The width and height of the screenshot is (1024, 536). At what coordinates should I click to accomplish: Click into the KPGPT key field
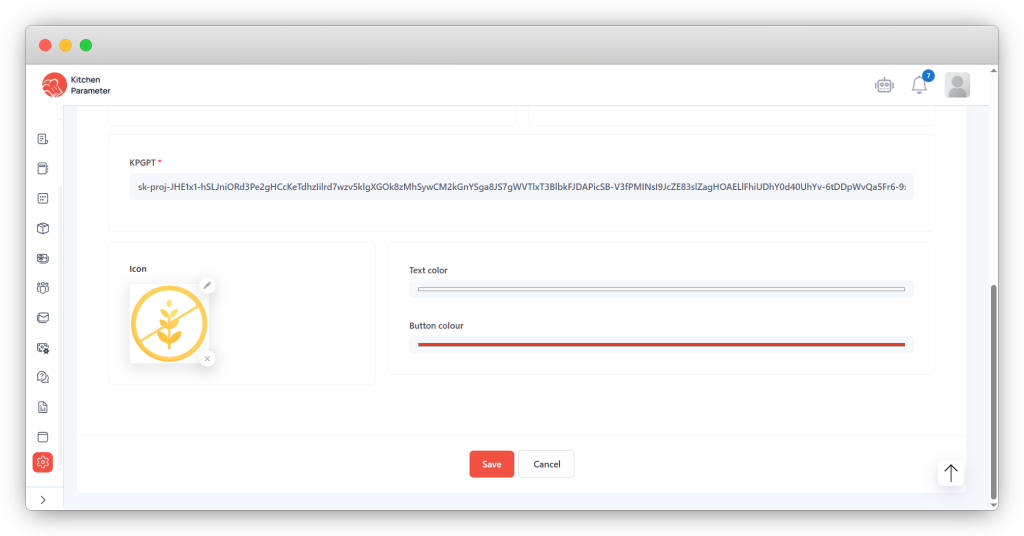click(521, 186)
